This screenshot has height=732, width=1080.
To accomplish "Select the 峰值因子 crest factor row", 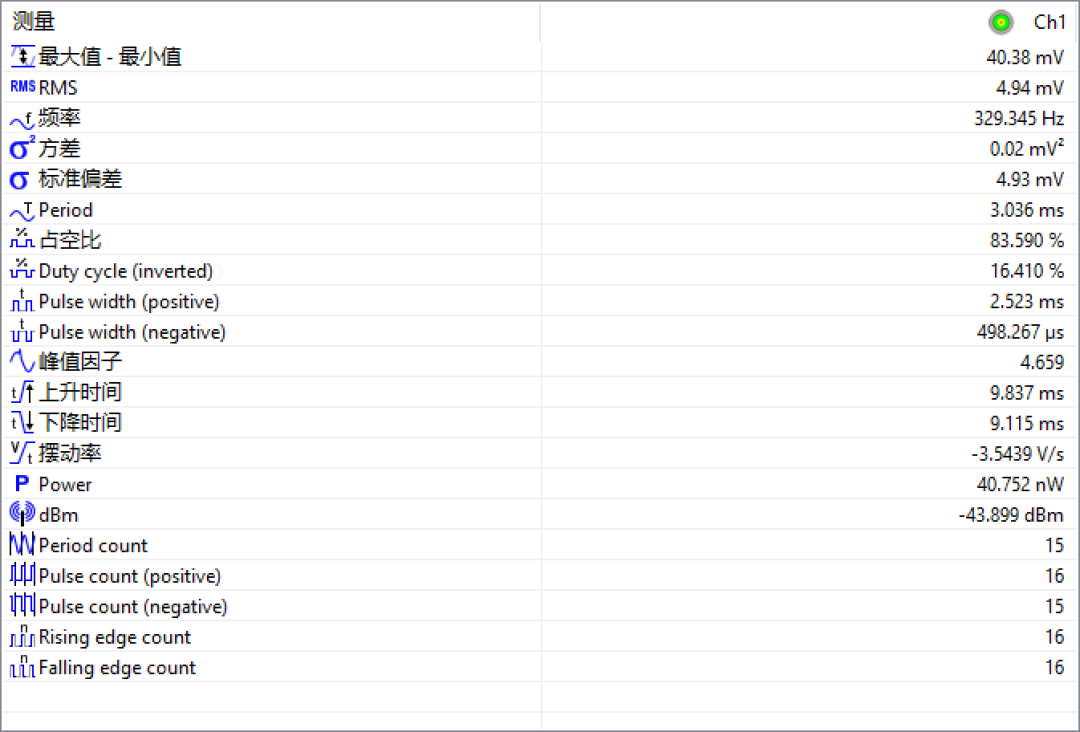I will (x=540, y=362).
